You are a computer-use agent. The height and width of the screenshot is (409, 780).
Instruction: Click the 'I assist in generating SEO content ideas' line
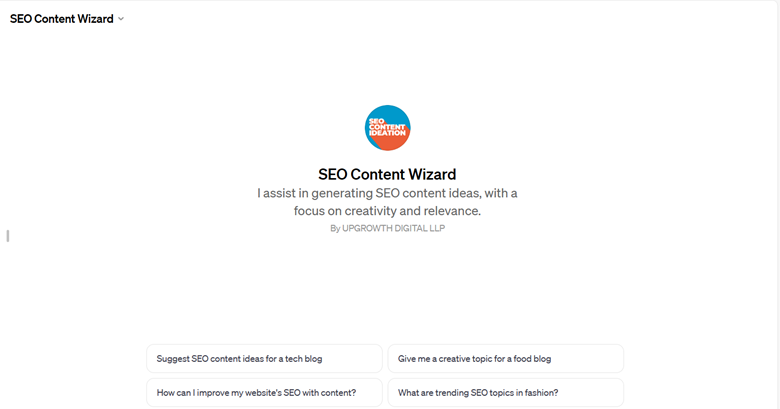coord(387,193)
